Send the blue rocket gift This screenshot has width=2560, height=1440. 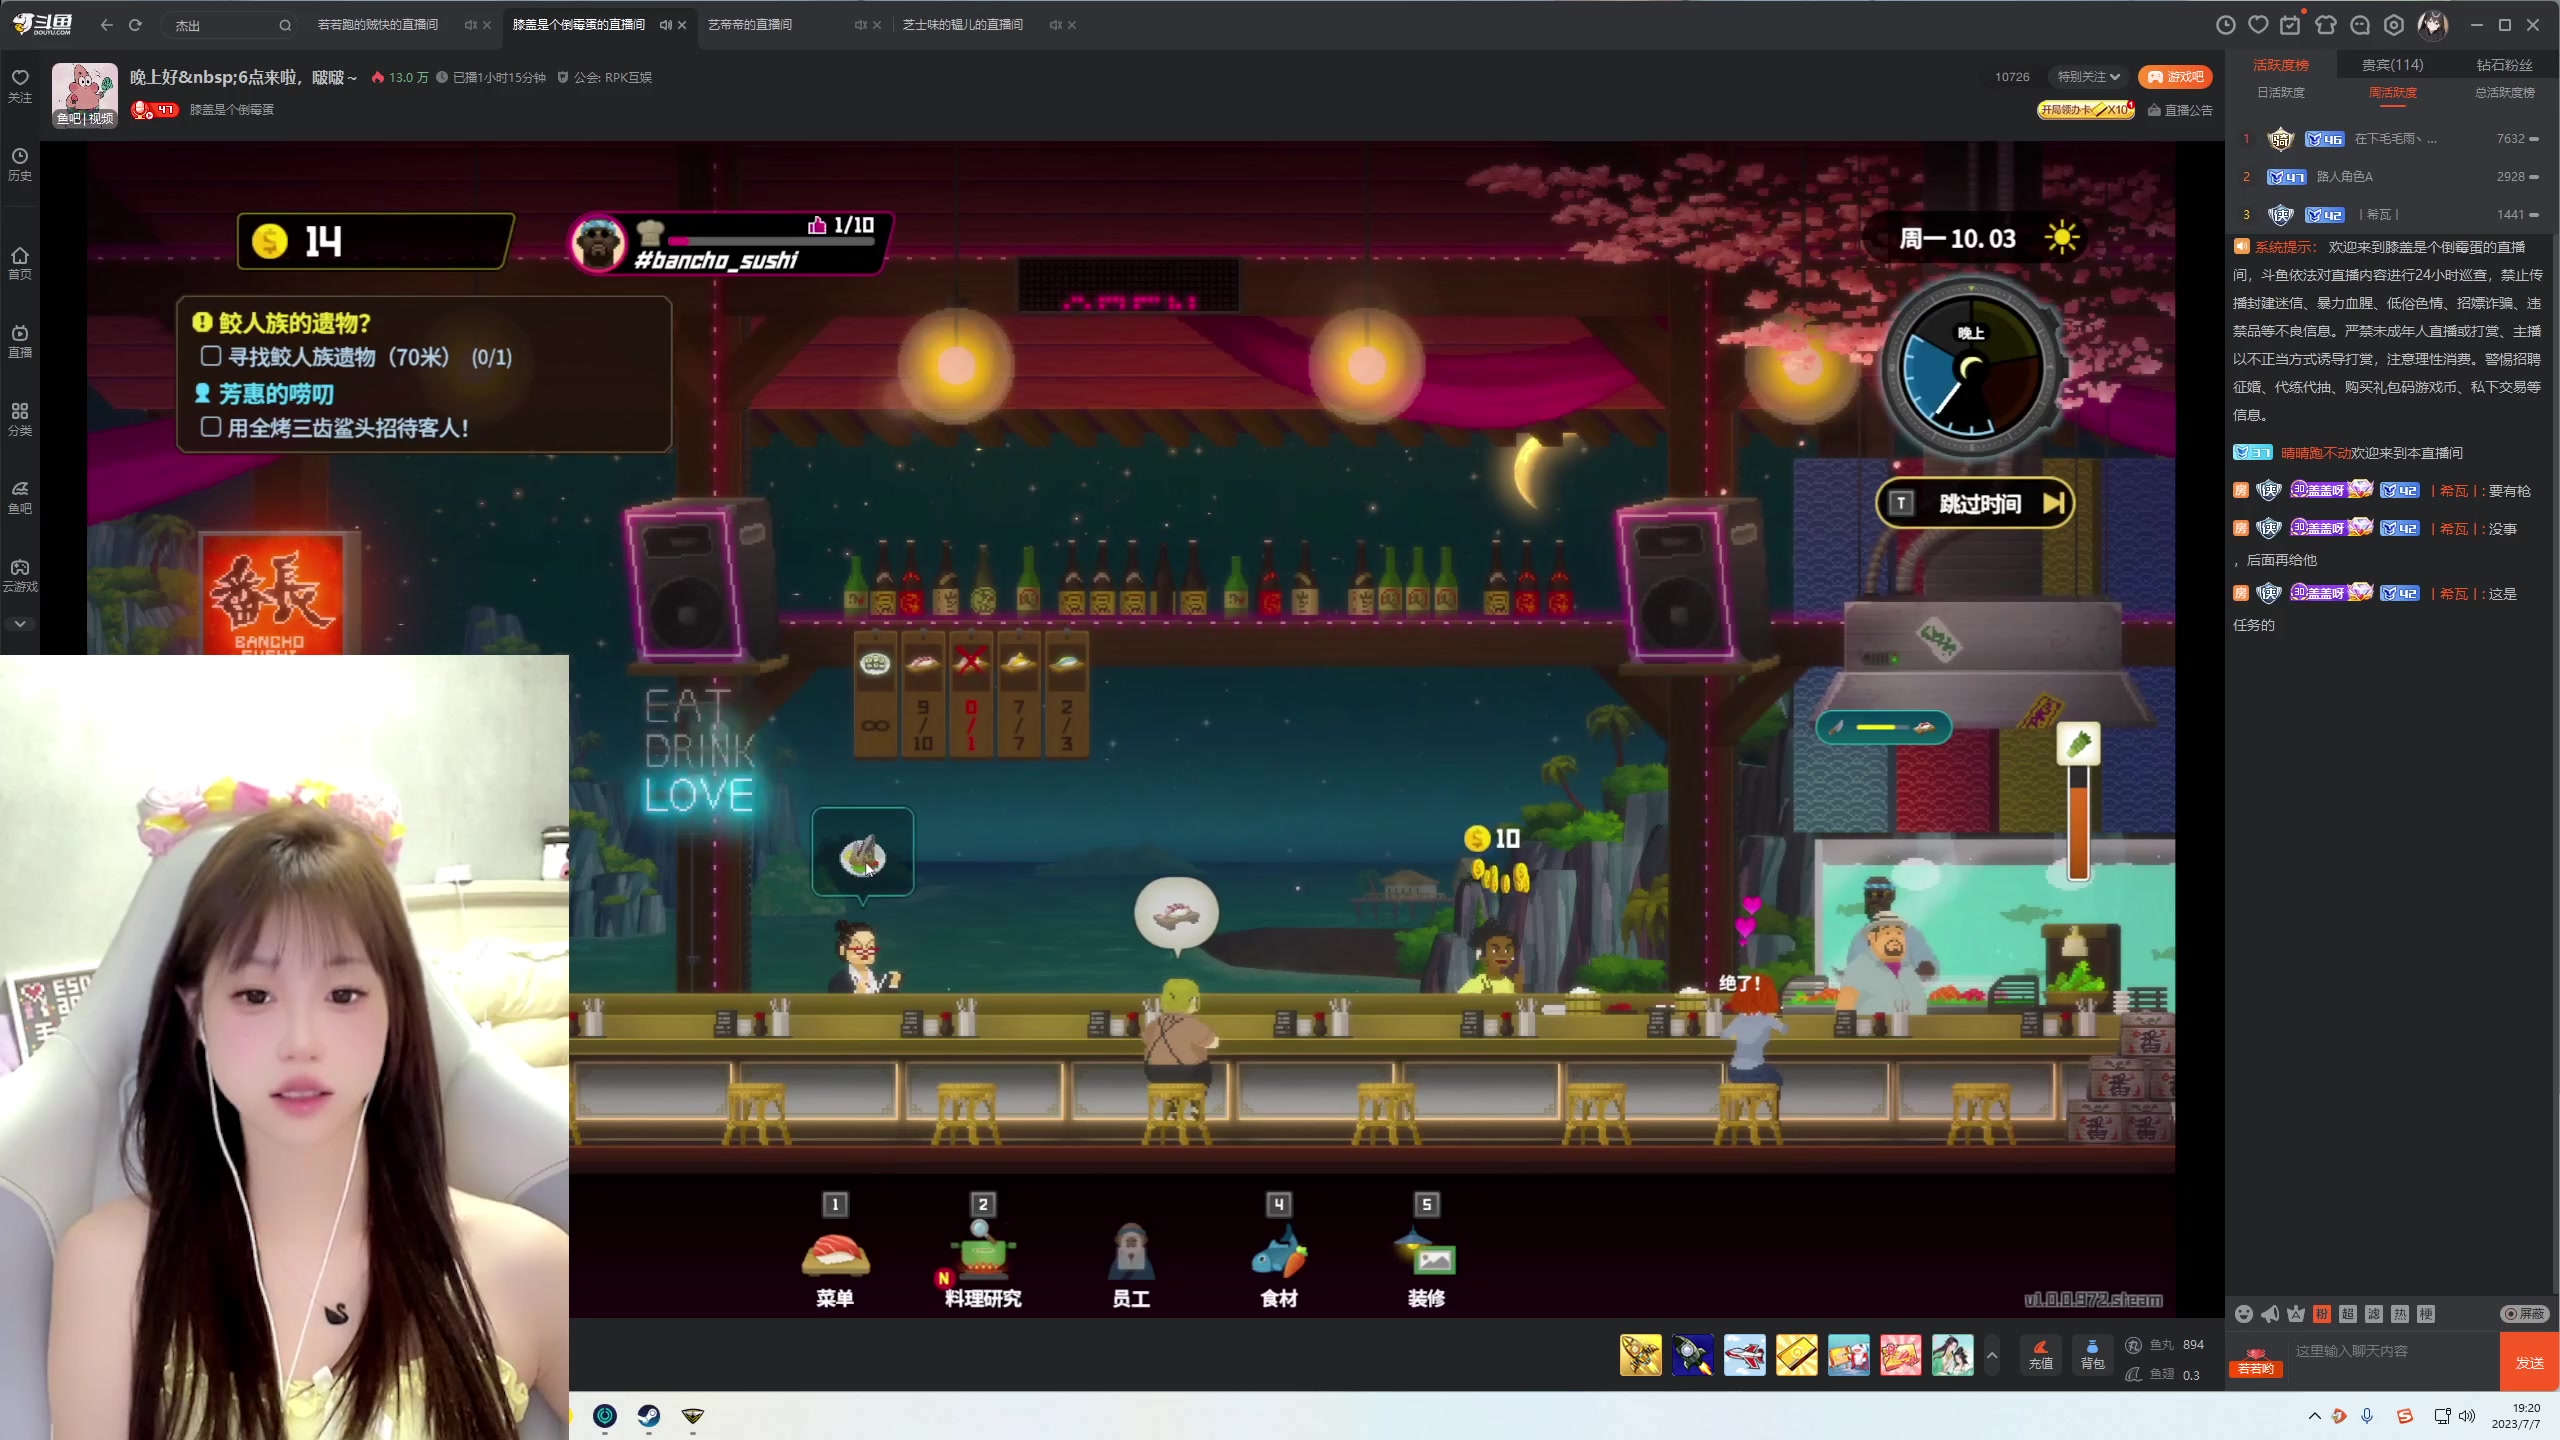point(1693,1355)
